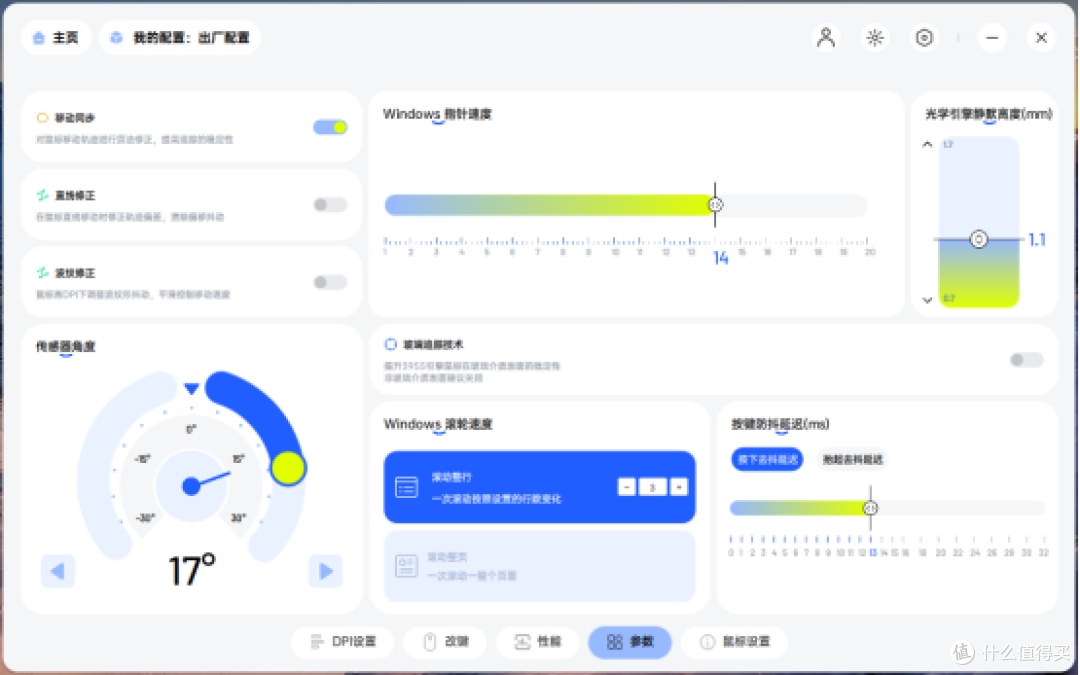Open the 我的配置 profile selector
The width and height of the screenshot is (1080, 675).
(x=180, y=37)
